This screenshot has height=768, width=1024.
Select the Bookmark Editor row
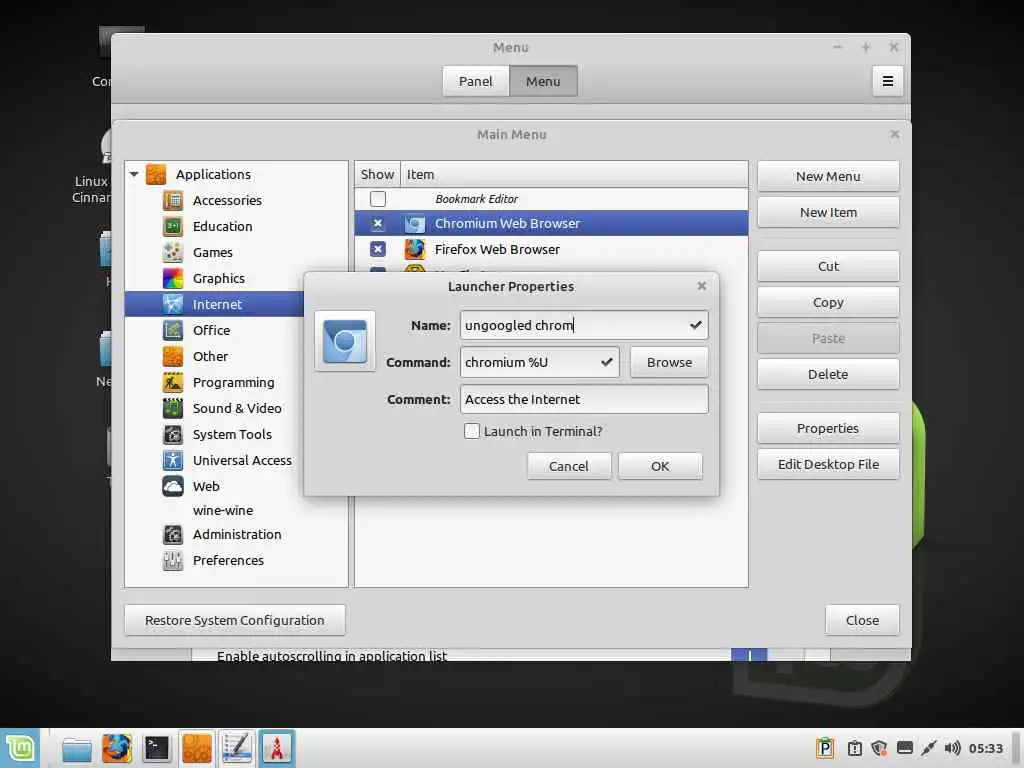click(x=551, y=199)
